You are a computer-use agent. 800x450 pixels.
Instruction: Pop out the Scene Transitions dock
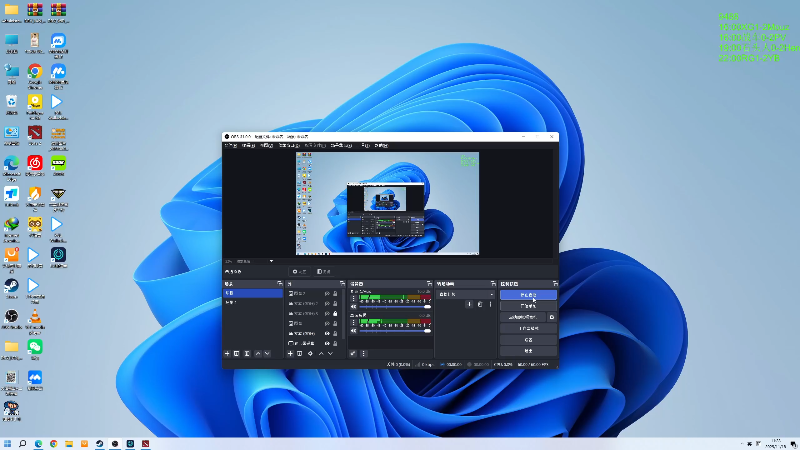click(493, 284)
